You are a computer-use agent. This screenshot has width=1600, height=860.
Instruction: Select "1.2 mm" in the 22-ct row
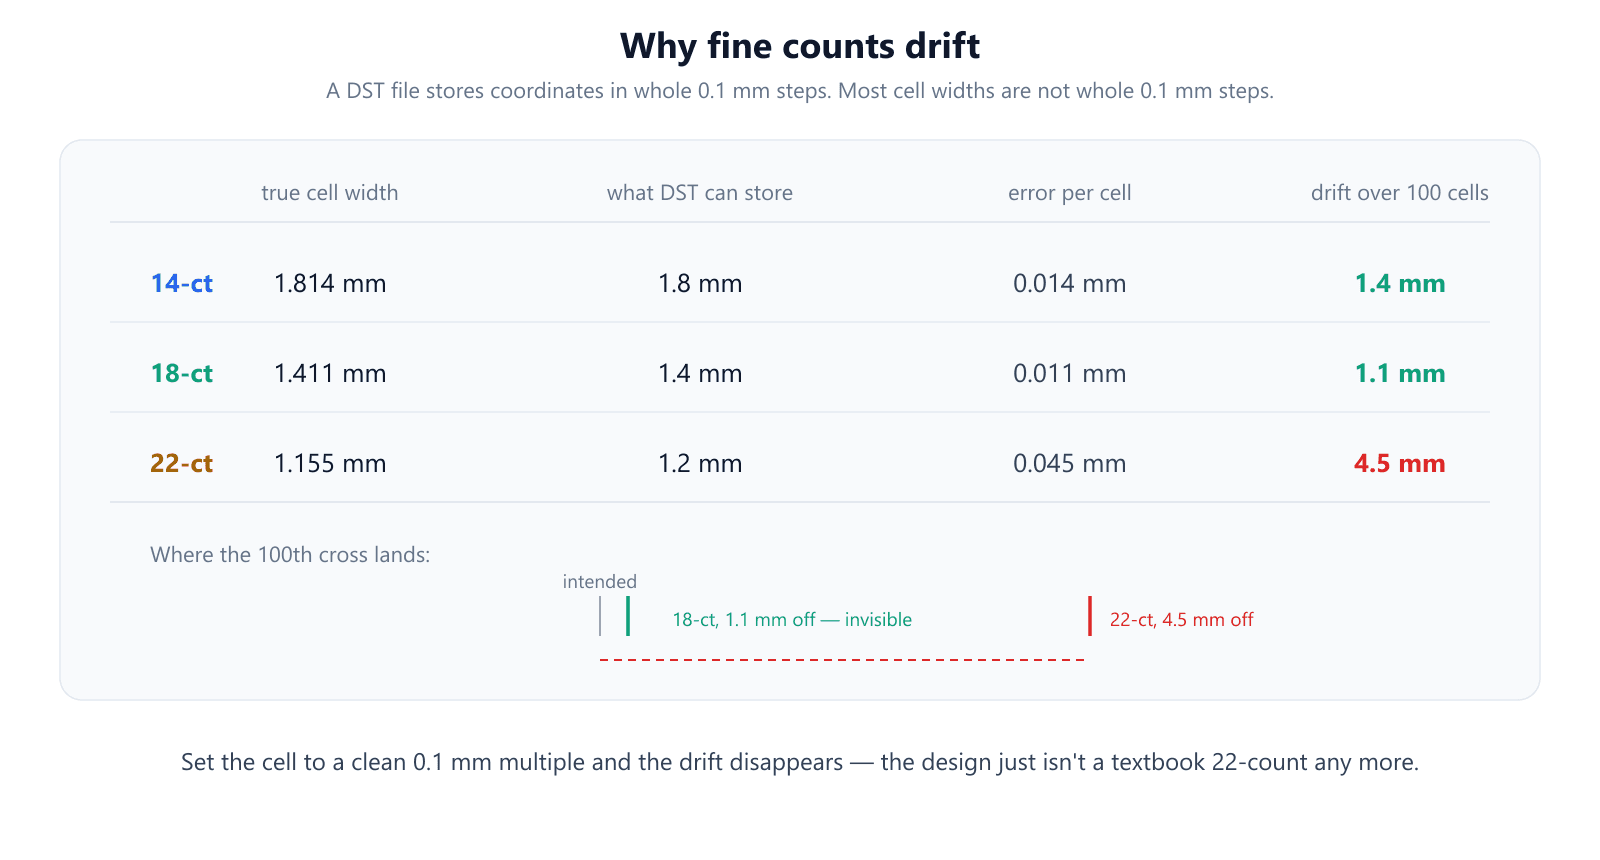coord(700,464)
